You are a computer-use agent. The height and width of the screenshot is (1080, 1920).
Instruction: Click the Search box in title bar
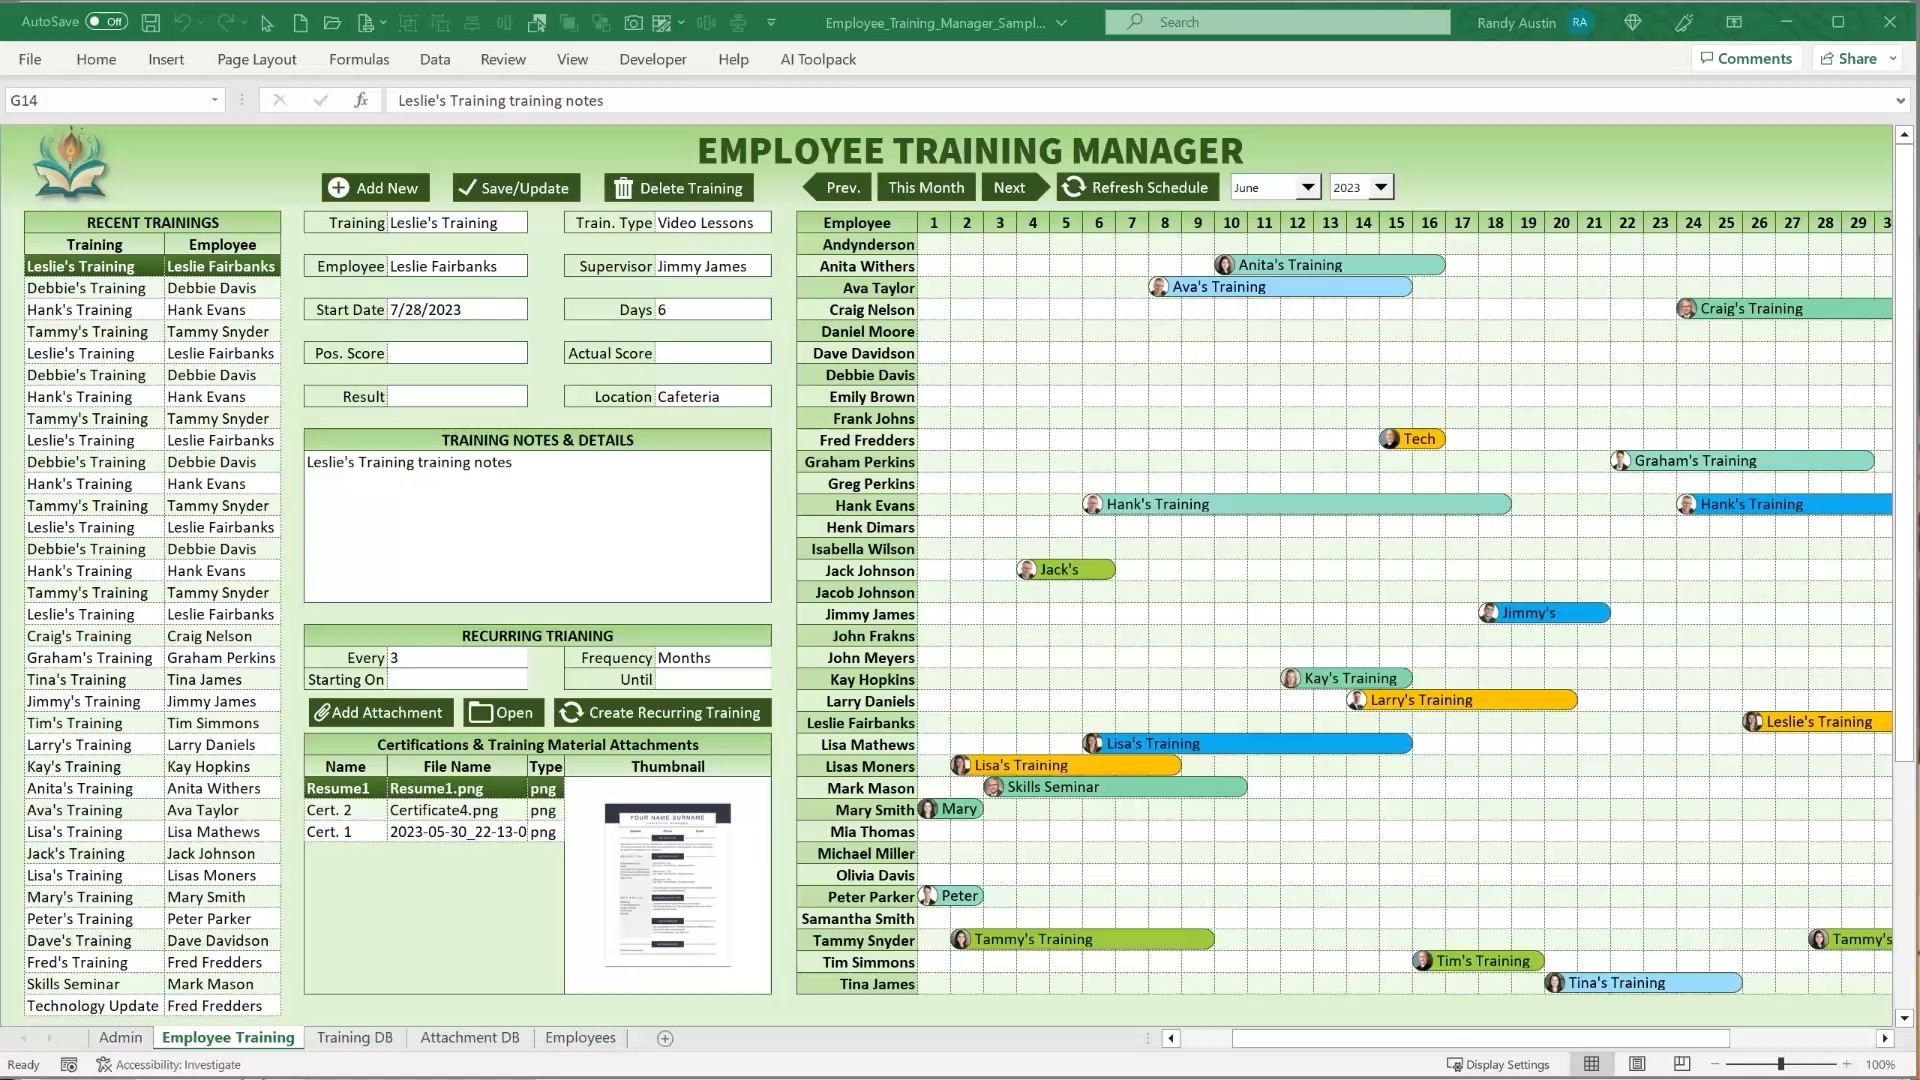[1277, 22]
